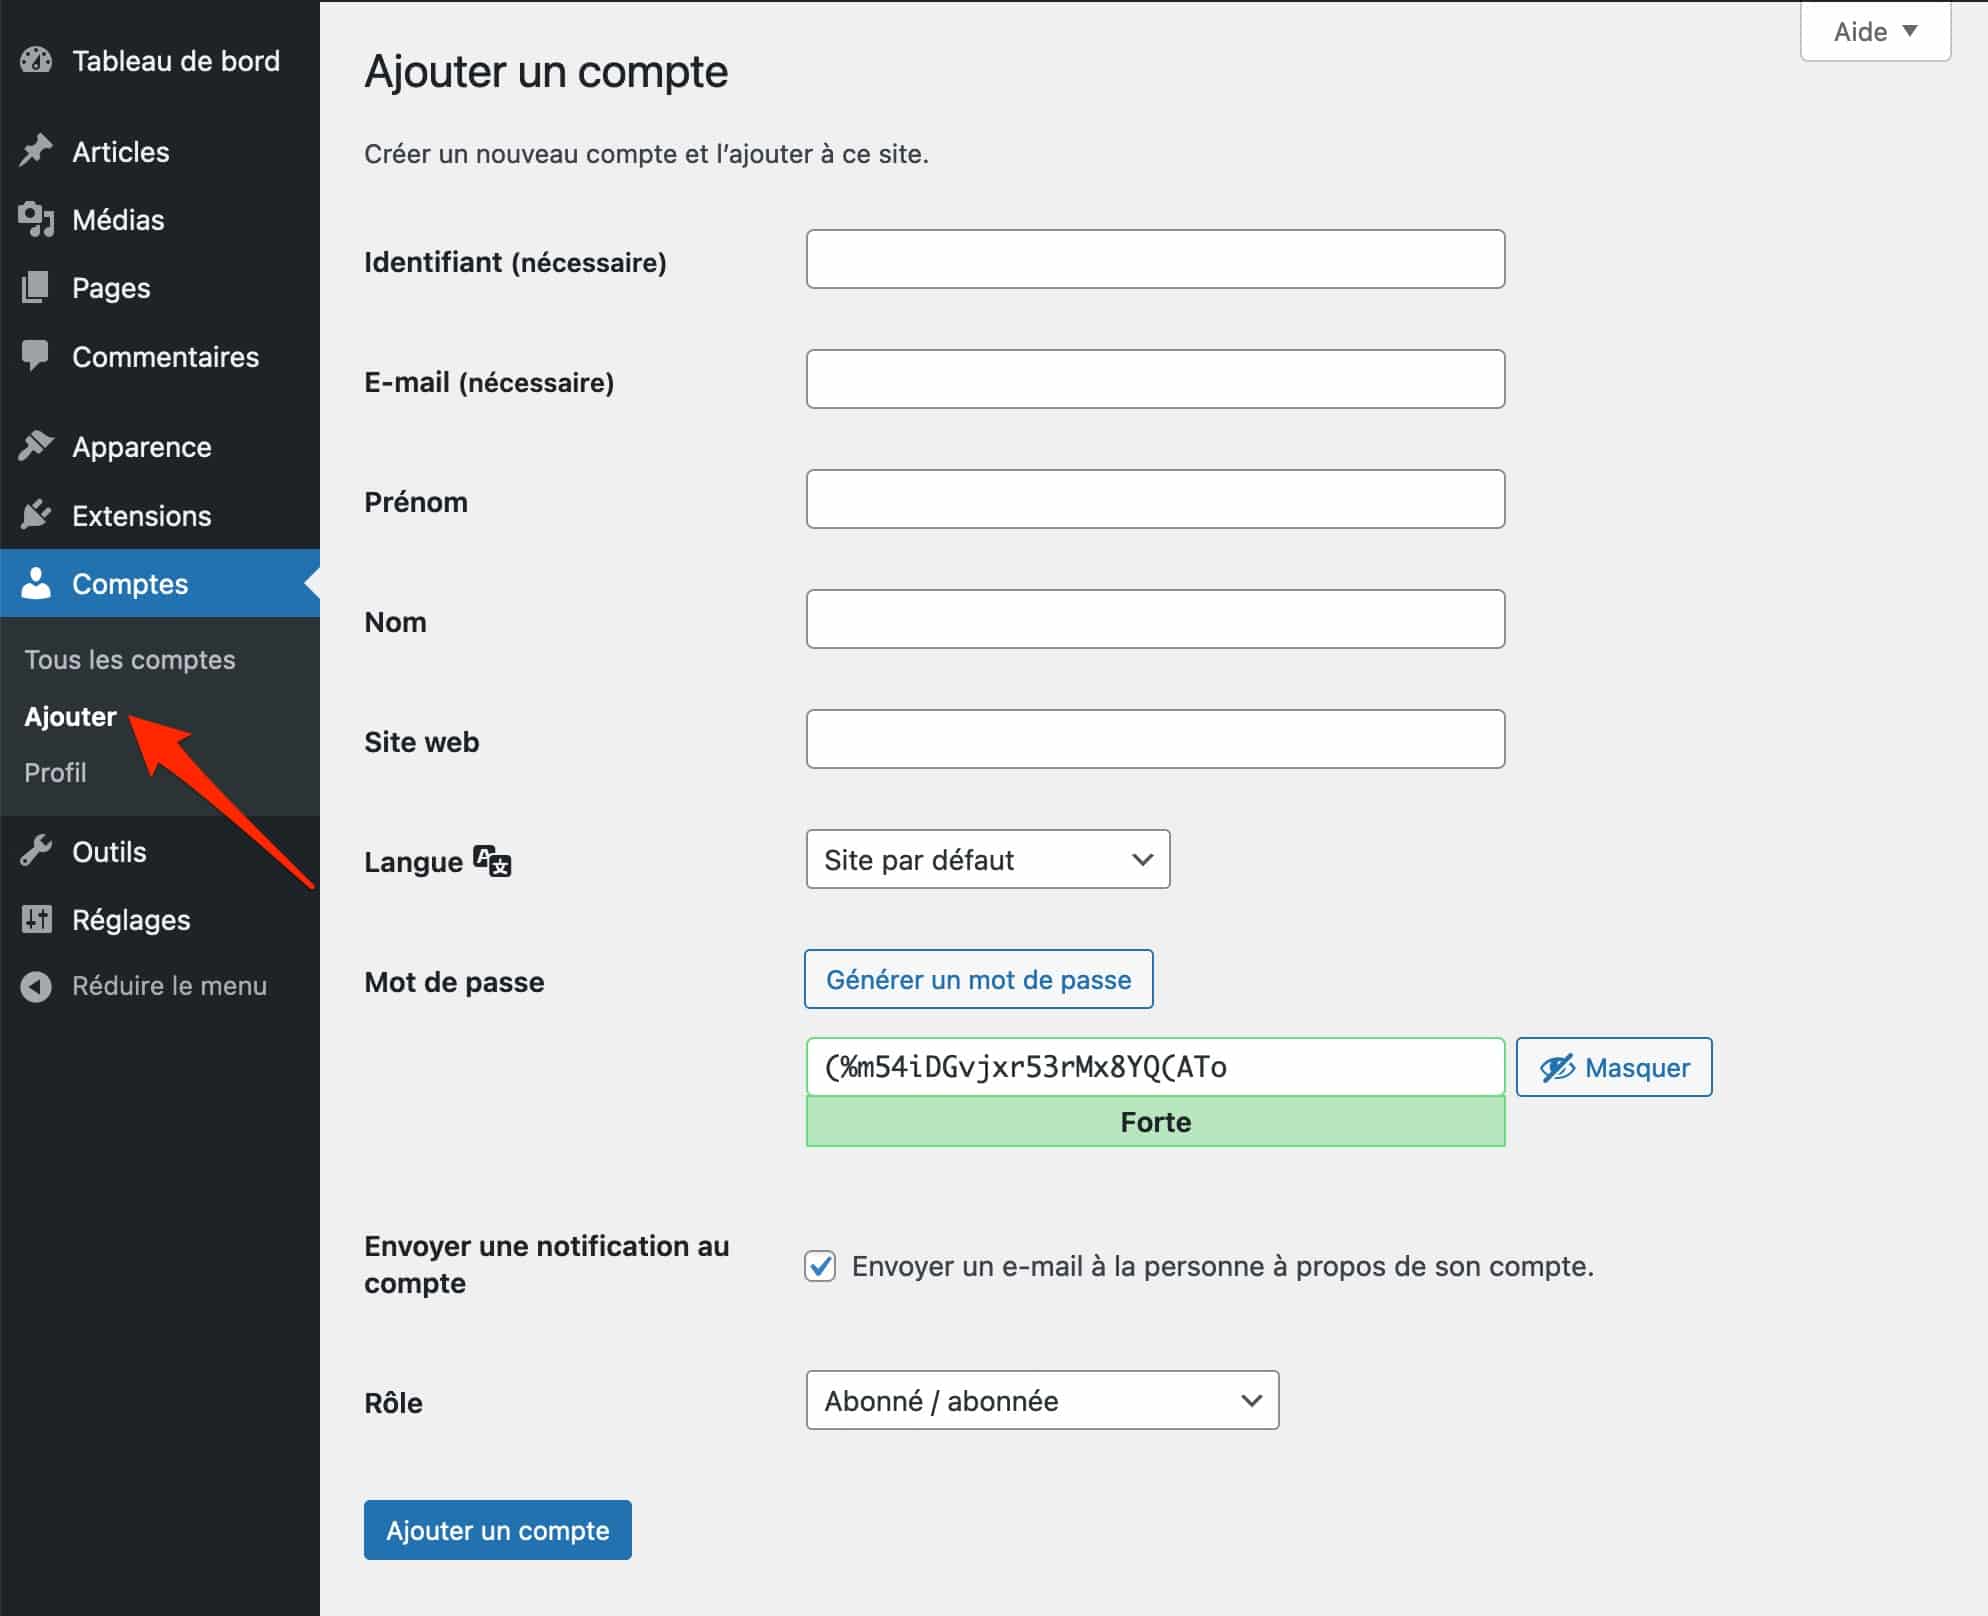The height and width of the screenshot is (1616, 1988).
Task: Click the E-mail (nécessaire) label
Action: (x=489, y=382)
